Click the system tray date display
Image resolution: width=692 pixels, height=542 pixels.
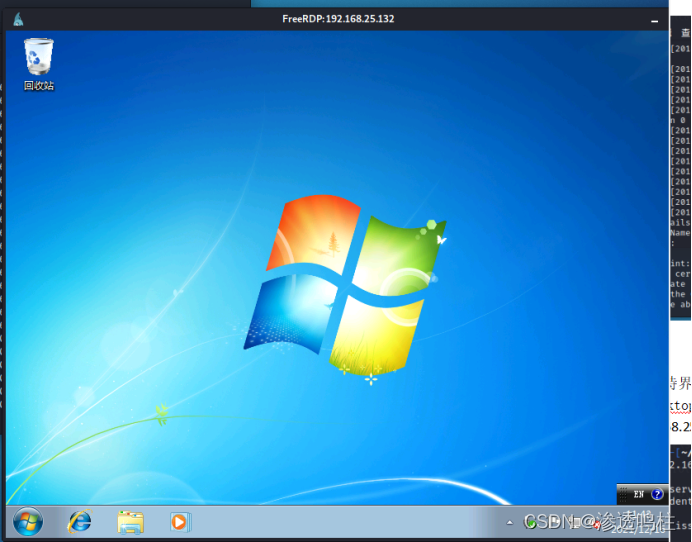click(x=638, y=528)
